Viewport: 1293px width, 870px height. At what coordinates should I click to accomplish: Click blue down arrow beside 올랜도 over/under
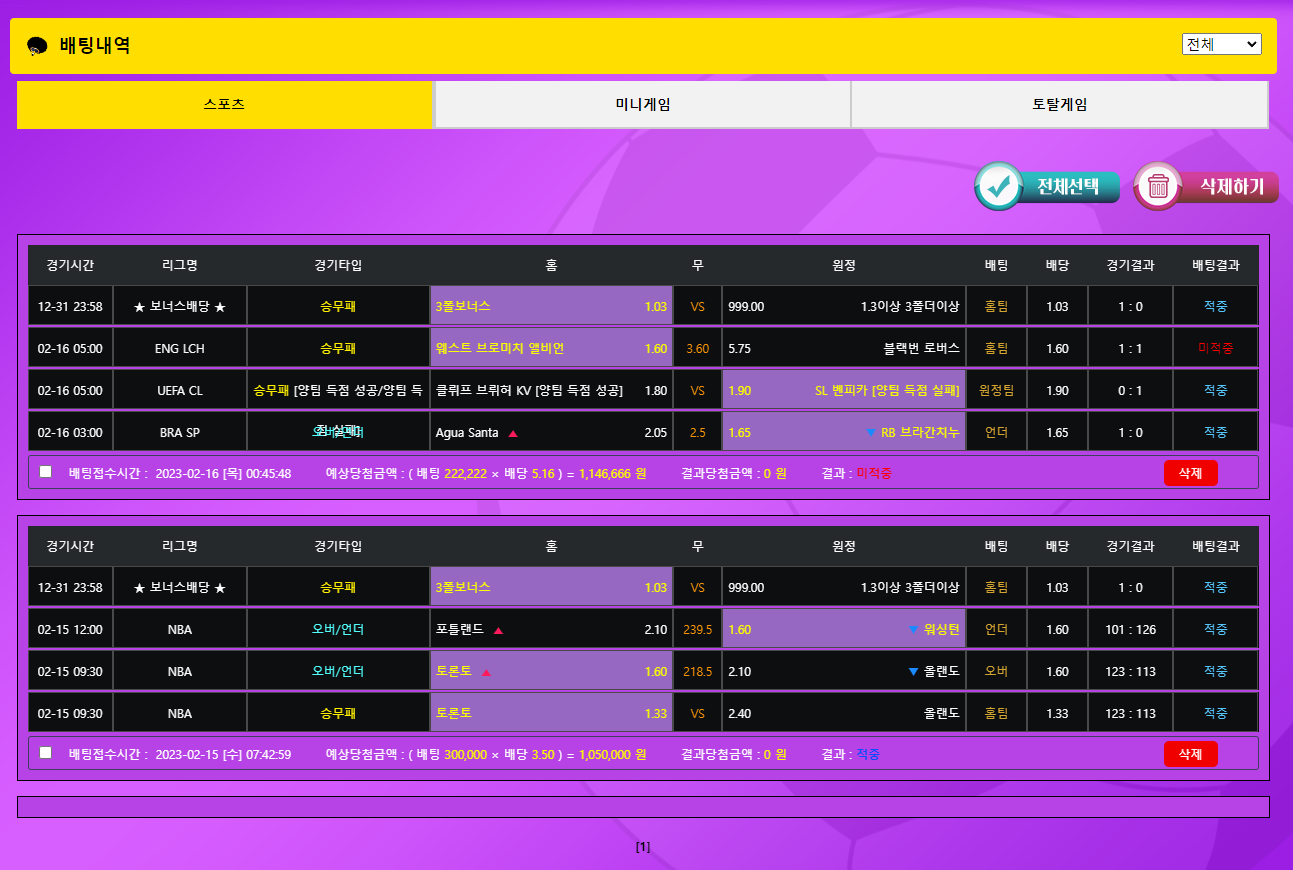(x=913, y=672)
